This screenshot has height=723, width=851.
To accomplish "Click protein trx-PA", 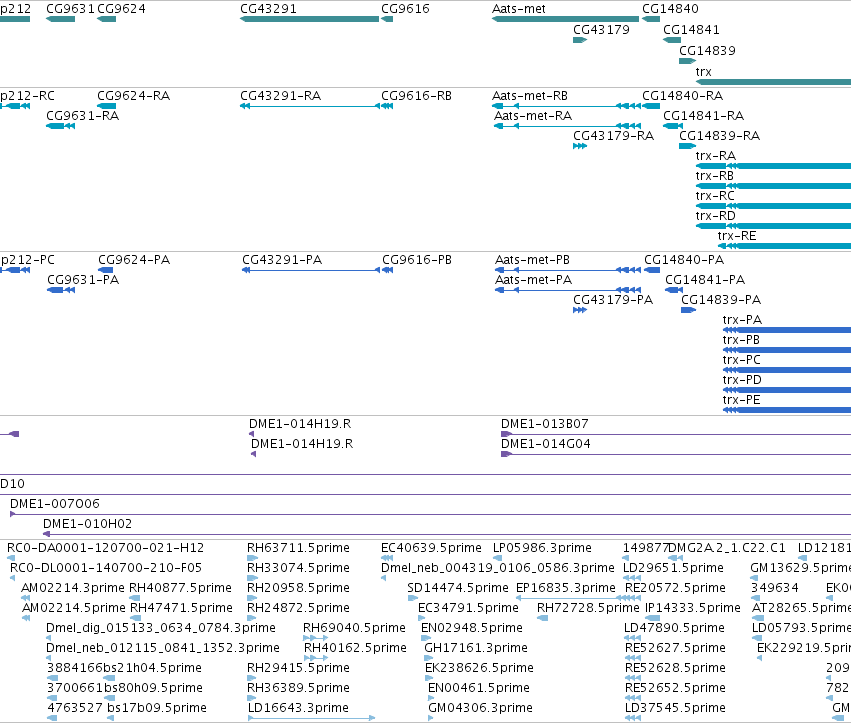I will [x=742, y=320].
